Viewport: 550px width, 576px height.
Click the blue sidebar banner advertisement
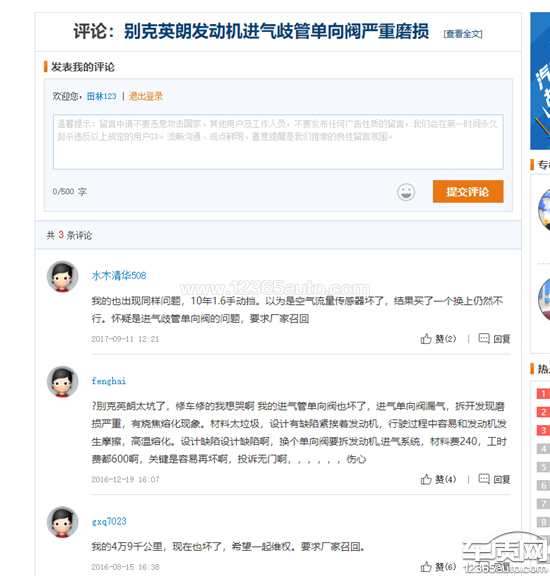tap(540, 81)
